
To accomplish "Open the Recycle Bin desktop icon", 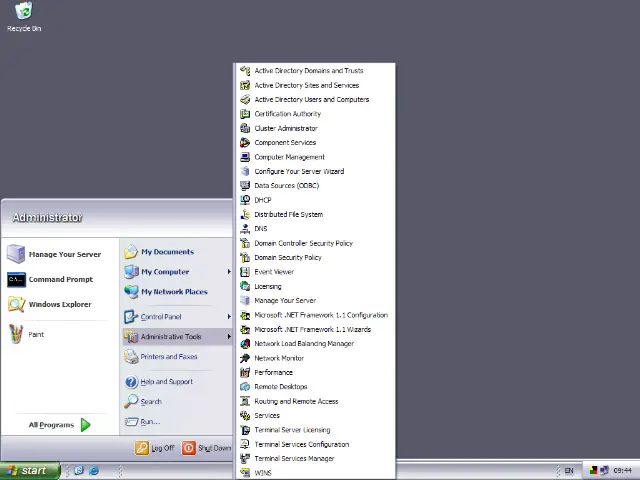I will pyautogui.click(x=24, y=16).
